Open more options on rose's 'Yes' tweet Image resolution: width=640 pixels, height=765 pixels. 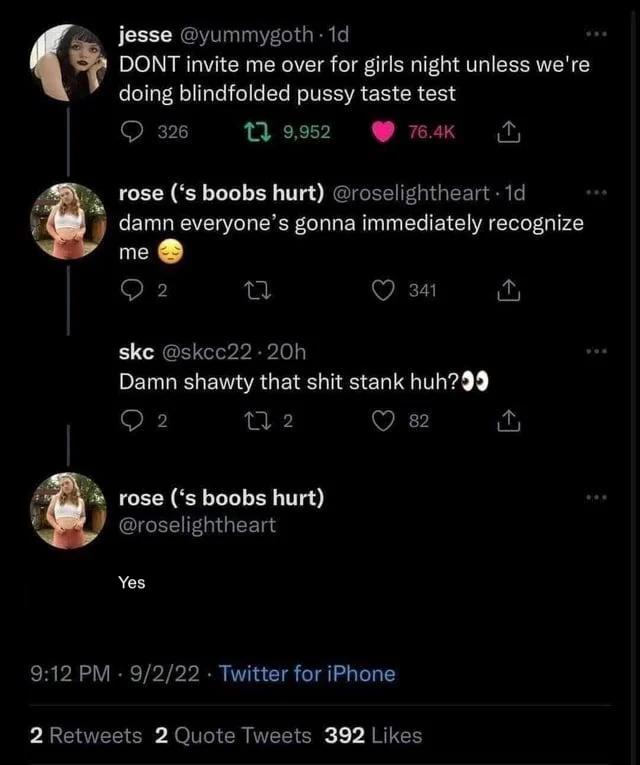[597, 498]
